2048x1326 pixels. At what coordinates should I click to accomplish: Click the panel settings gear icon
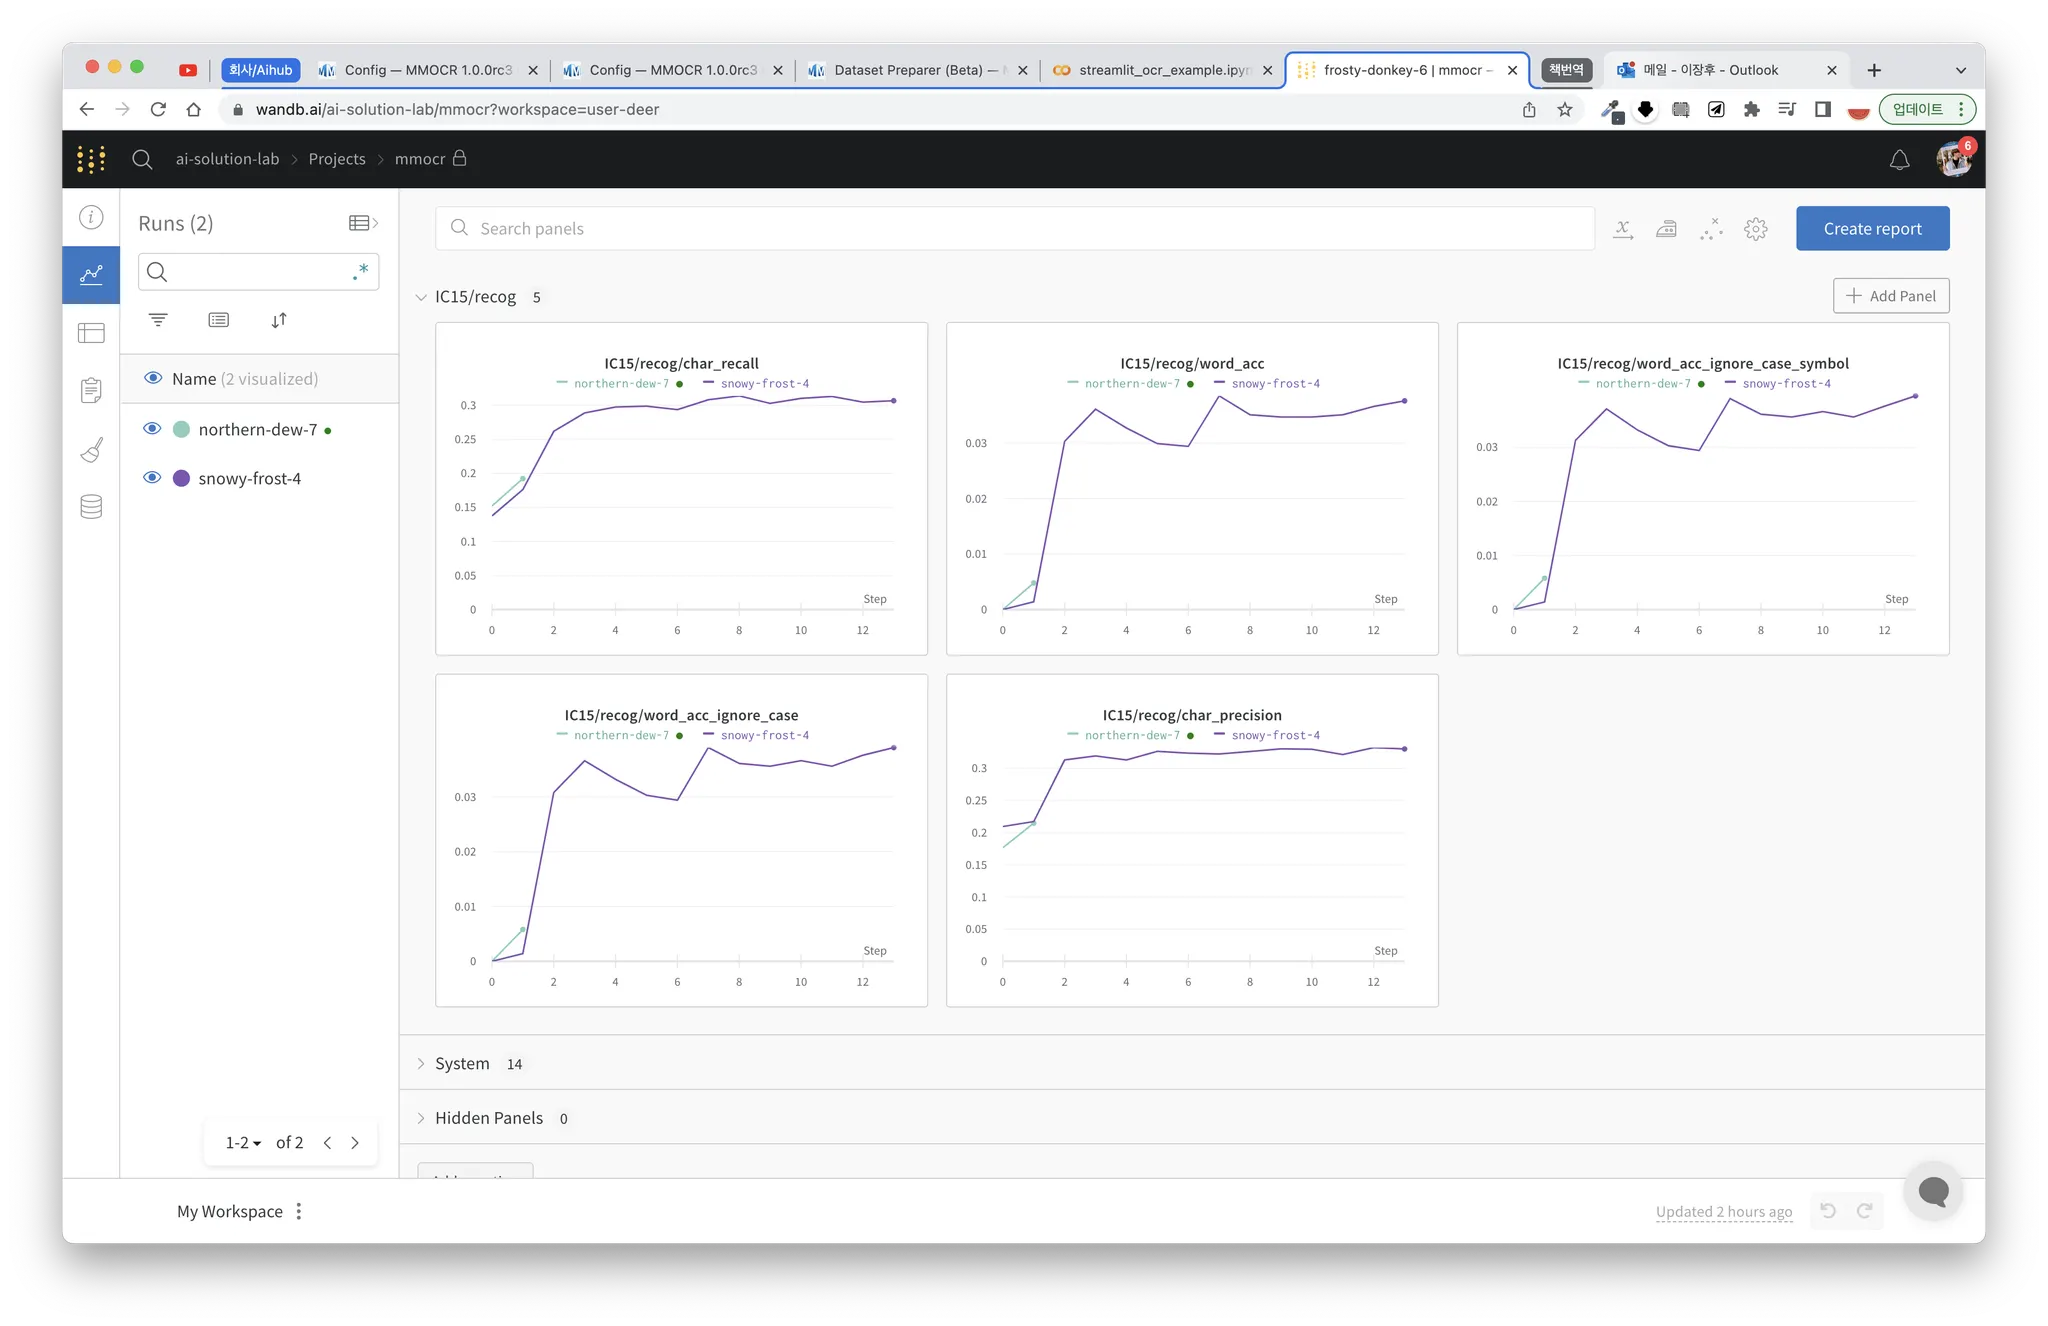tap(1755, 229)
